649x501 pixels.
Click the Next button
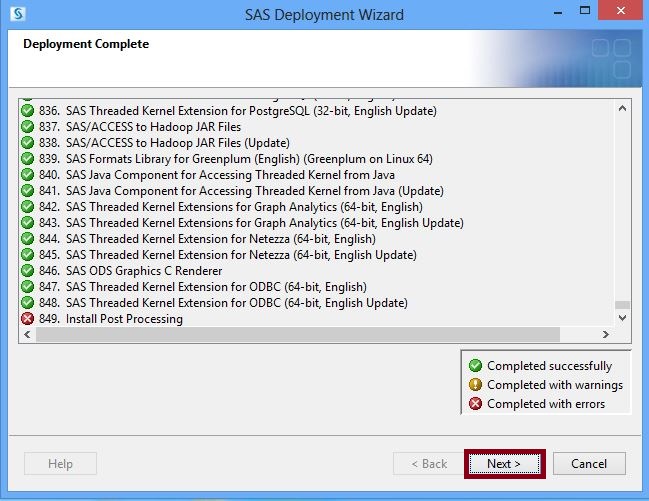click(x=505, y=464)
